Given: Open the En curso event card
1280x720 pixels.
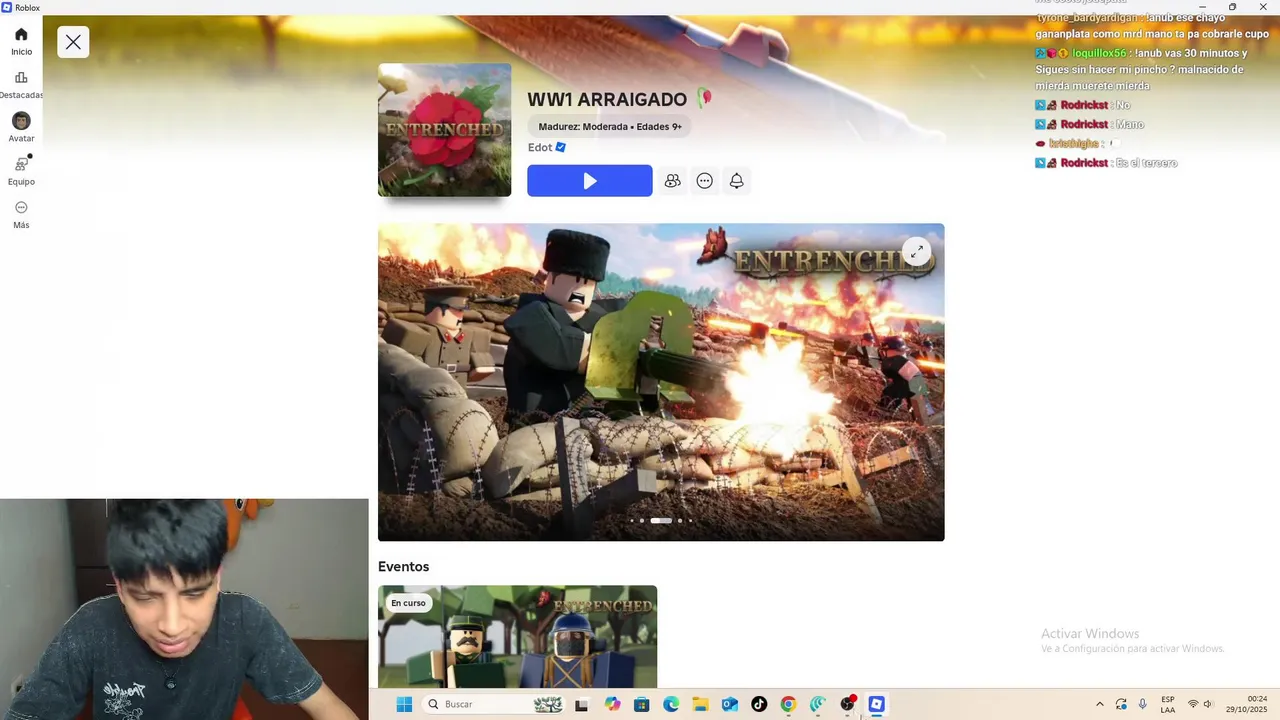Looking at the screenshot, I should pos(517,637).
